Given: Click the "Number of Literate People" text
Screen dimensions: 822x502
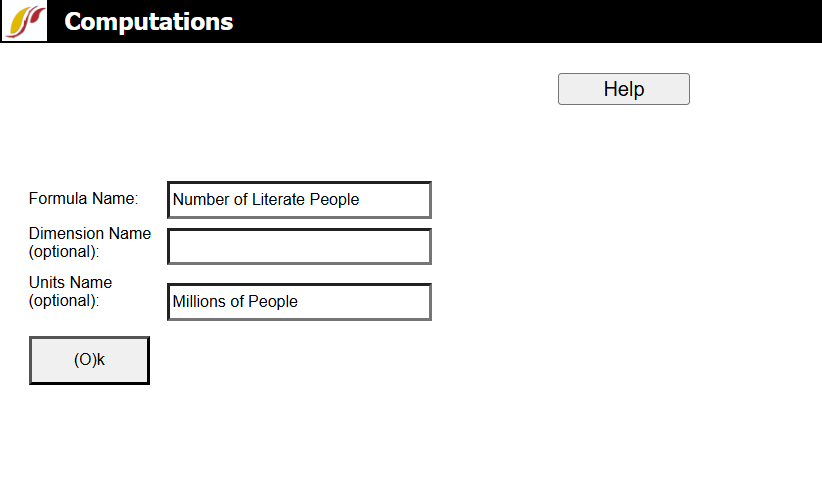Looking at the screenshot, I should pos(266,199).
